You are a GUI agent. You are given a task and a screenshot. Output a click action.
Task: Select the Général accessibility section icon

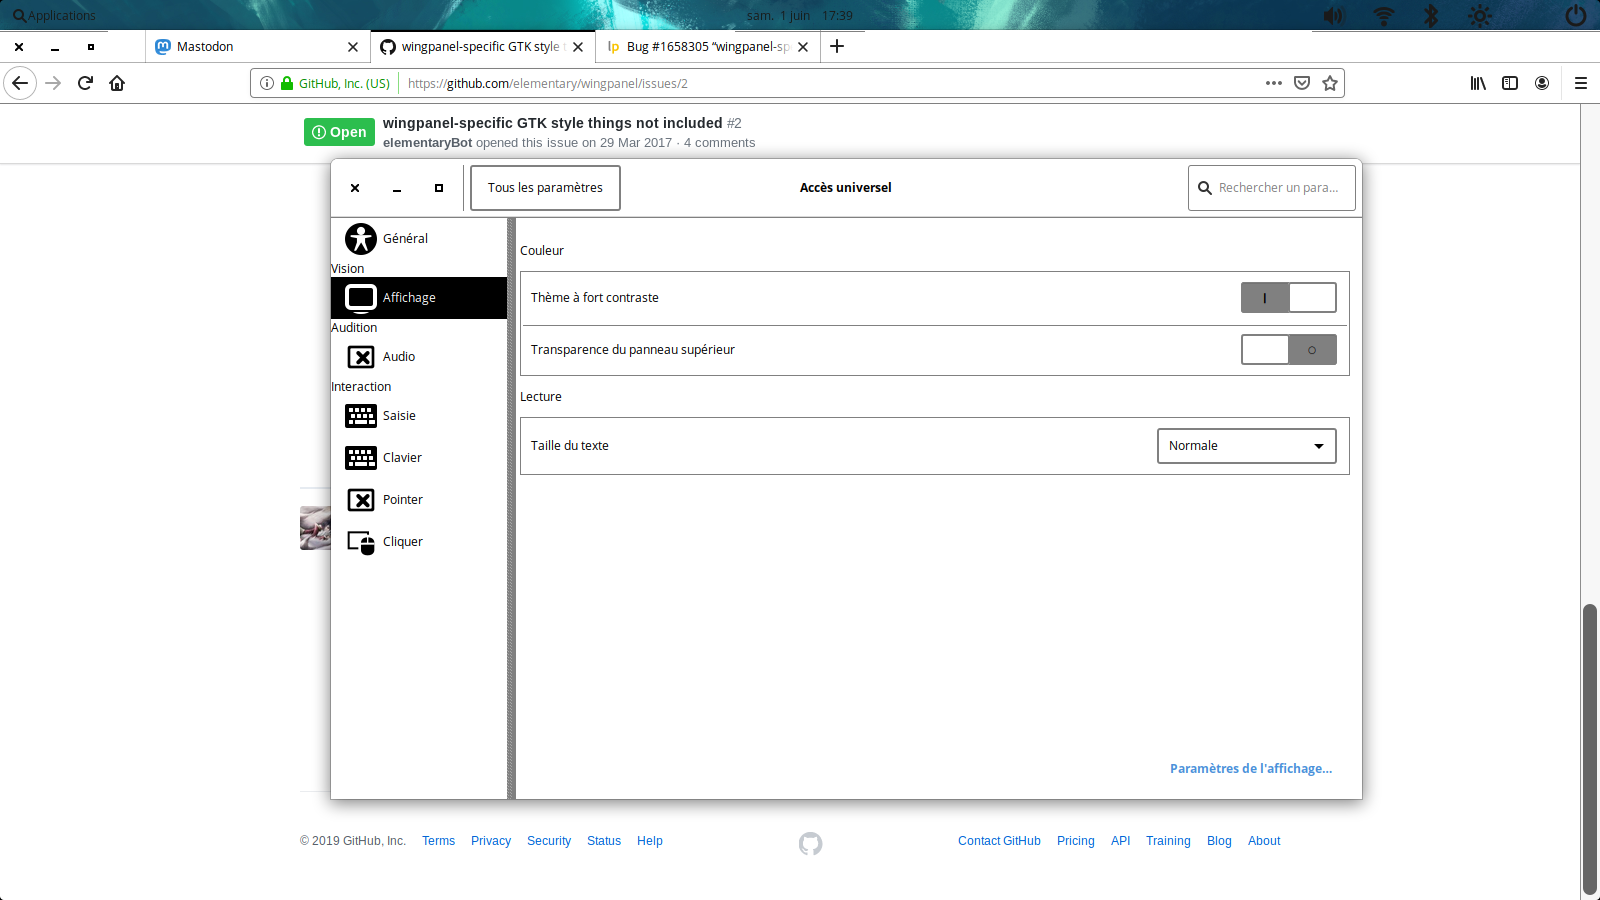pos(361,239)
